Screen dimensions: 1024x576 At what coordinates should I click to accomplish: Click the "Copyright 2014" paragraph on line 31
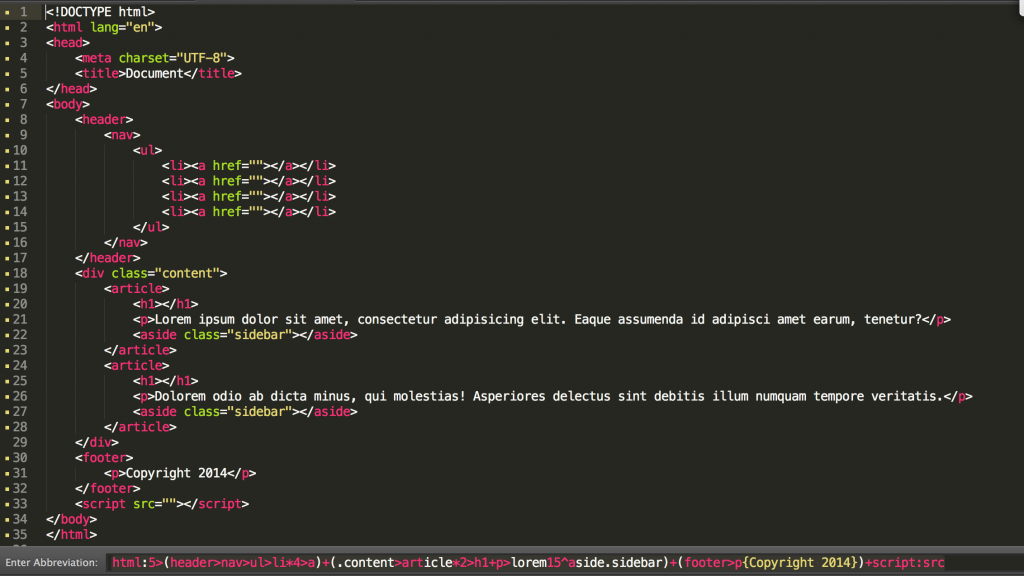click(x=180, y=473)
